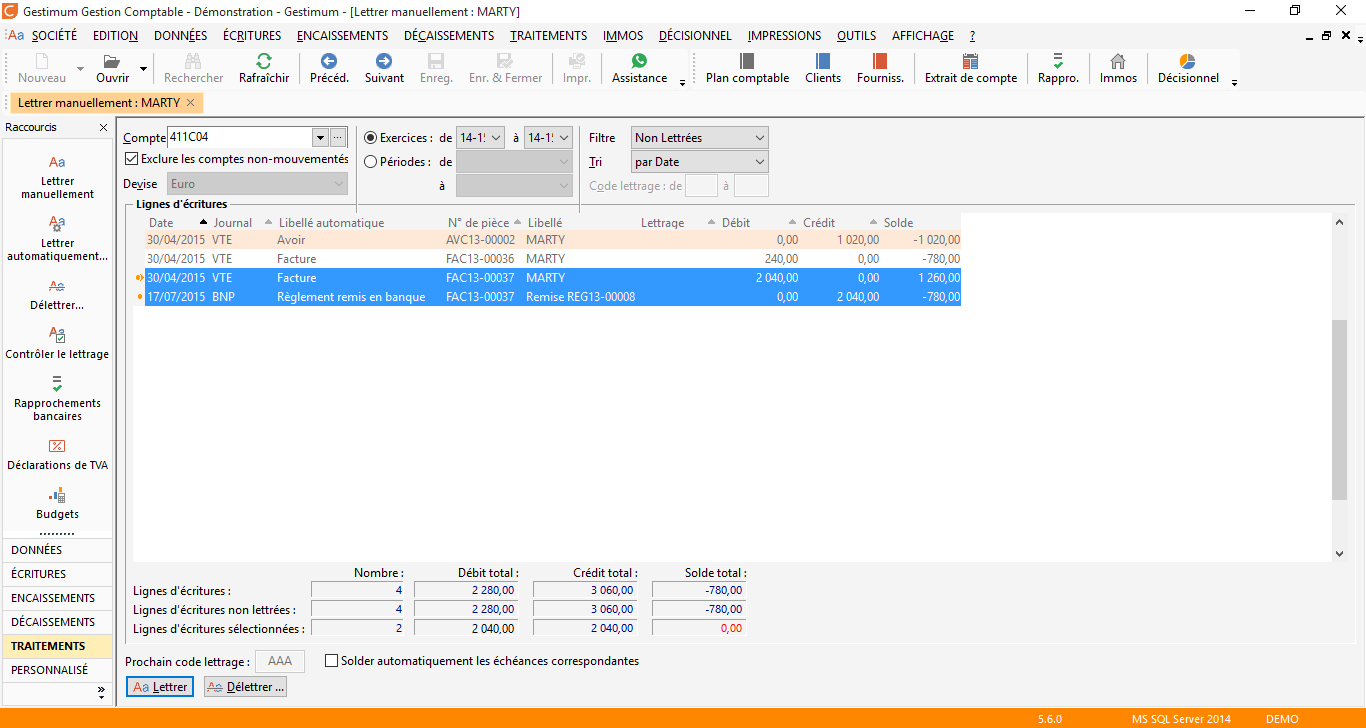
Task: Select the Facture FAC13-00036 row
Action: click(553, 259)
